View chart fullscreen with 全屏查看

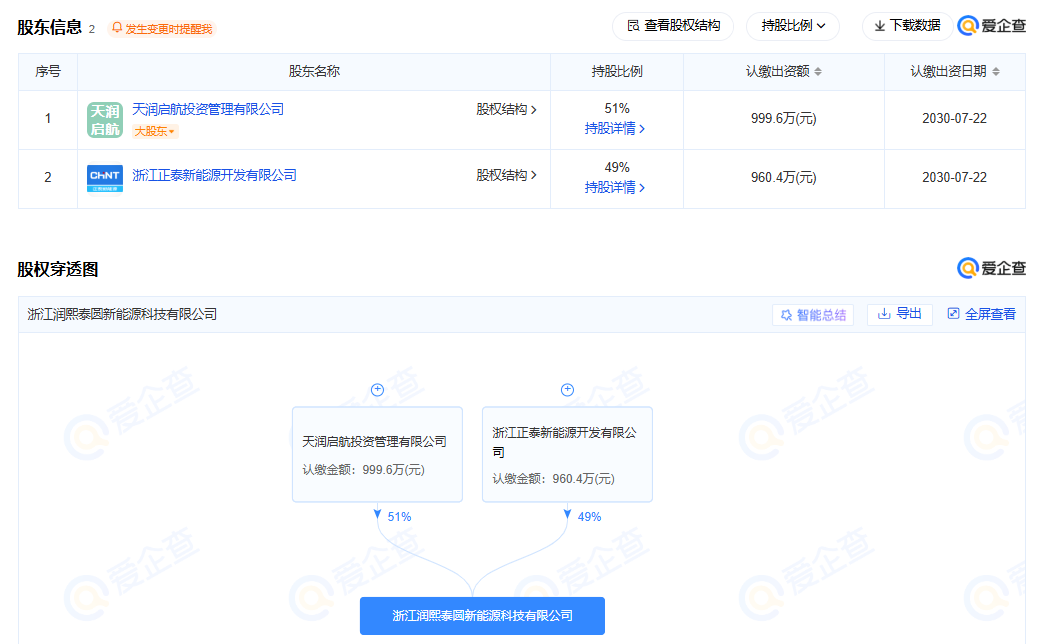pos(981,314)
